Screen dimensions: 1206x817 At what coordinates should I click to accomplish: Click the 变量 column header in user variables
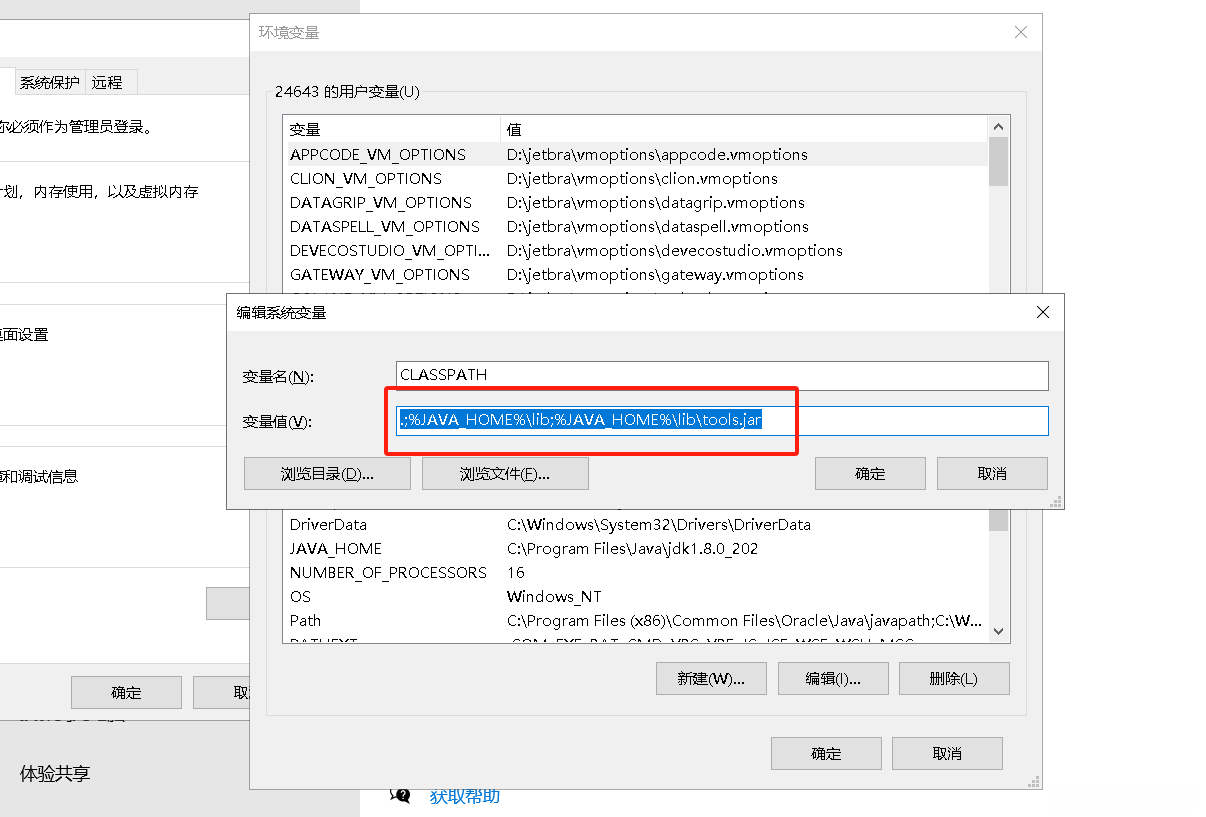(392, 129)
